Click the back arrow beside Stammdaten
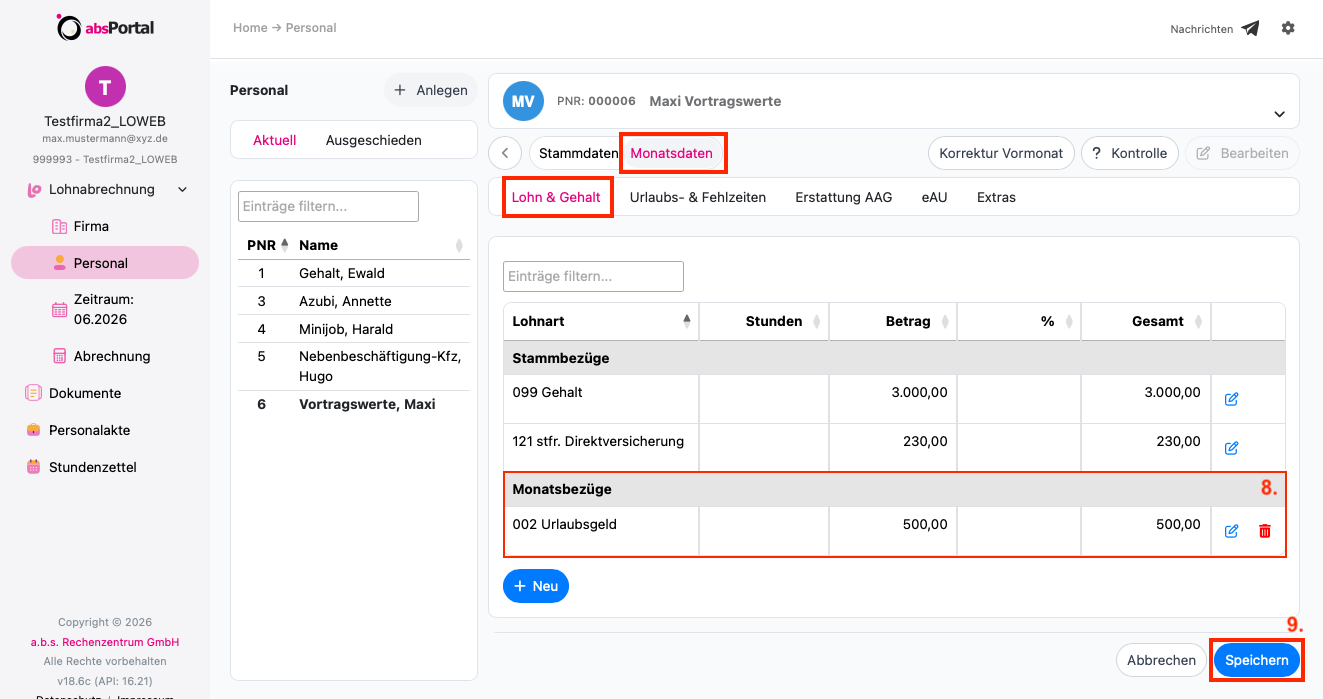1323x699 pixels. (505, 153)
